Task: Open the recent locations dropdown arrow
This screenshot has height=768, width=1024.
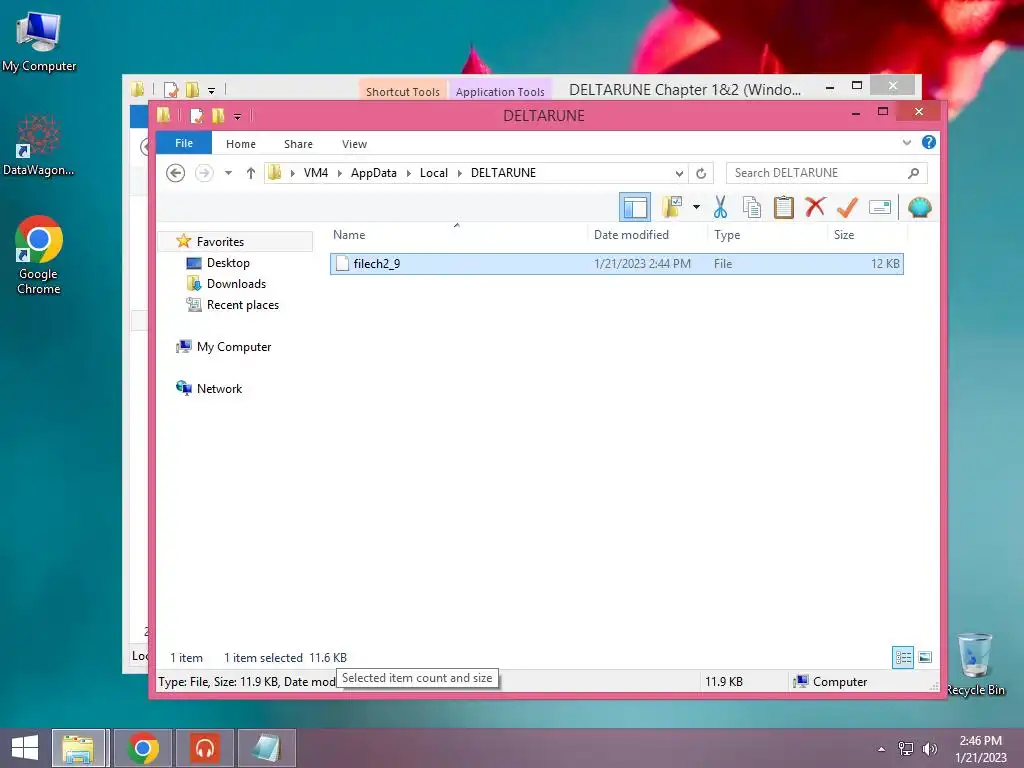Action: [x=228, y=173]
